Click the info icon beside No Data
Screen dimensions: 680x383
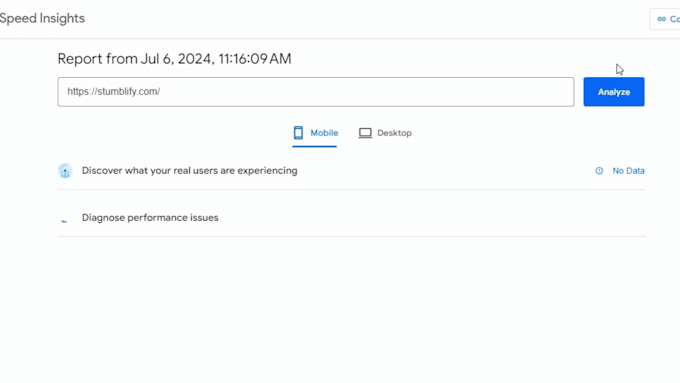[x=599, y=171]
